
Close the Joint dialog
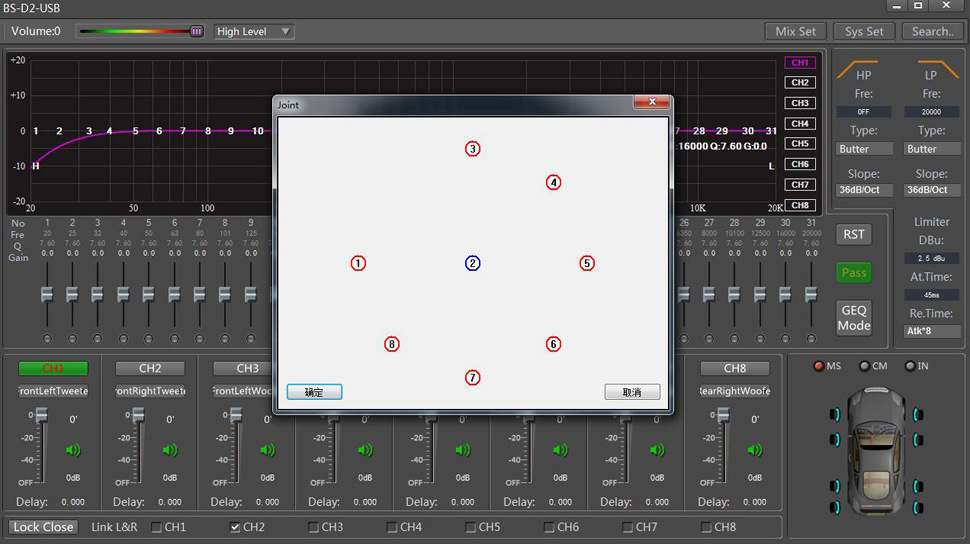[x=651, y=102]
